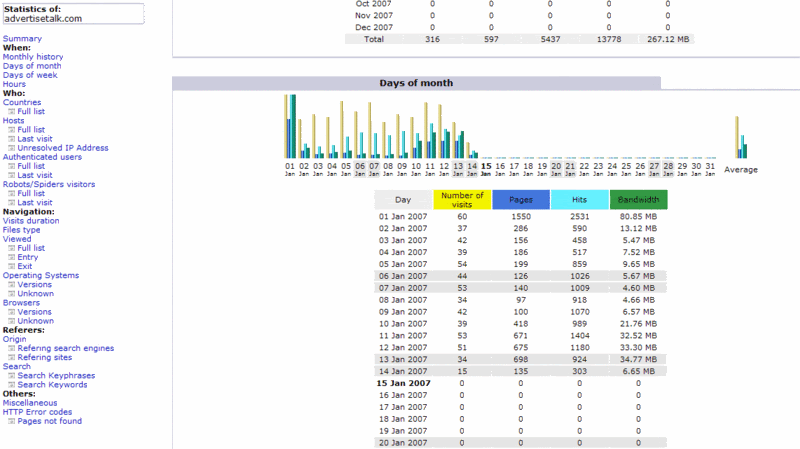Screen dimensions: 800x449
Task: Click the icon beside Refering search engines
Action: pos(11,348)
